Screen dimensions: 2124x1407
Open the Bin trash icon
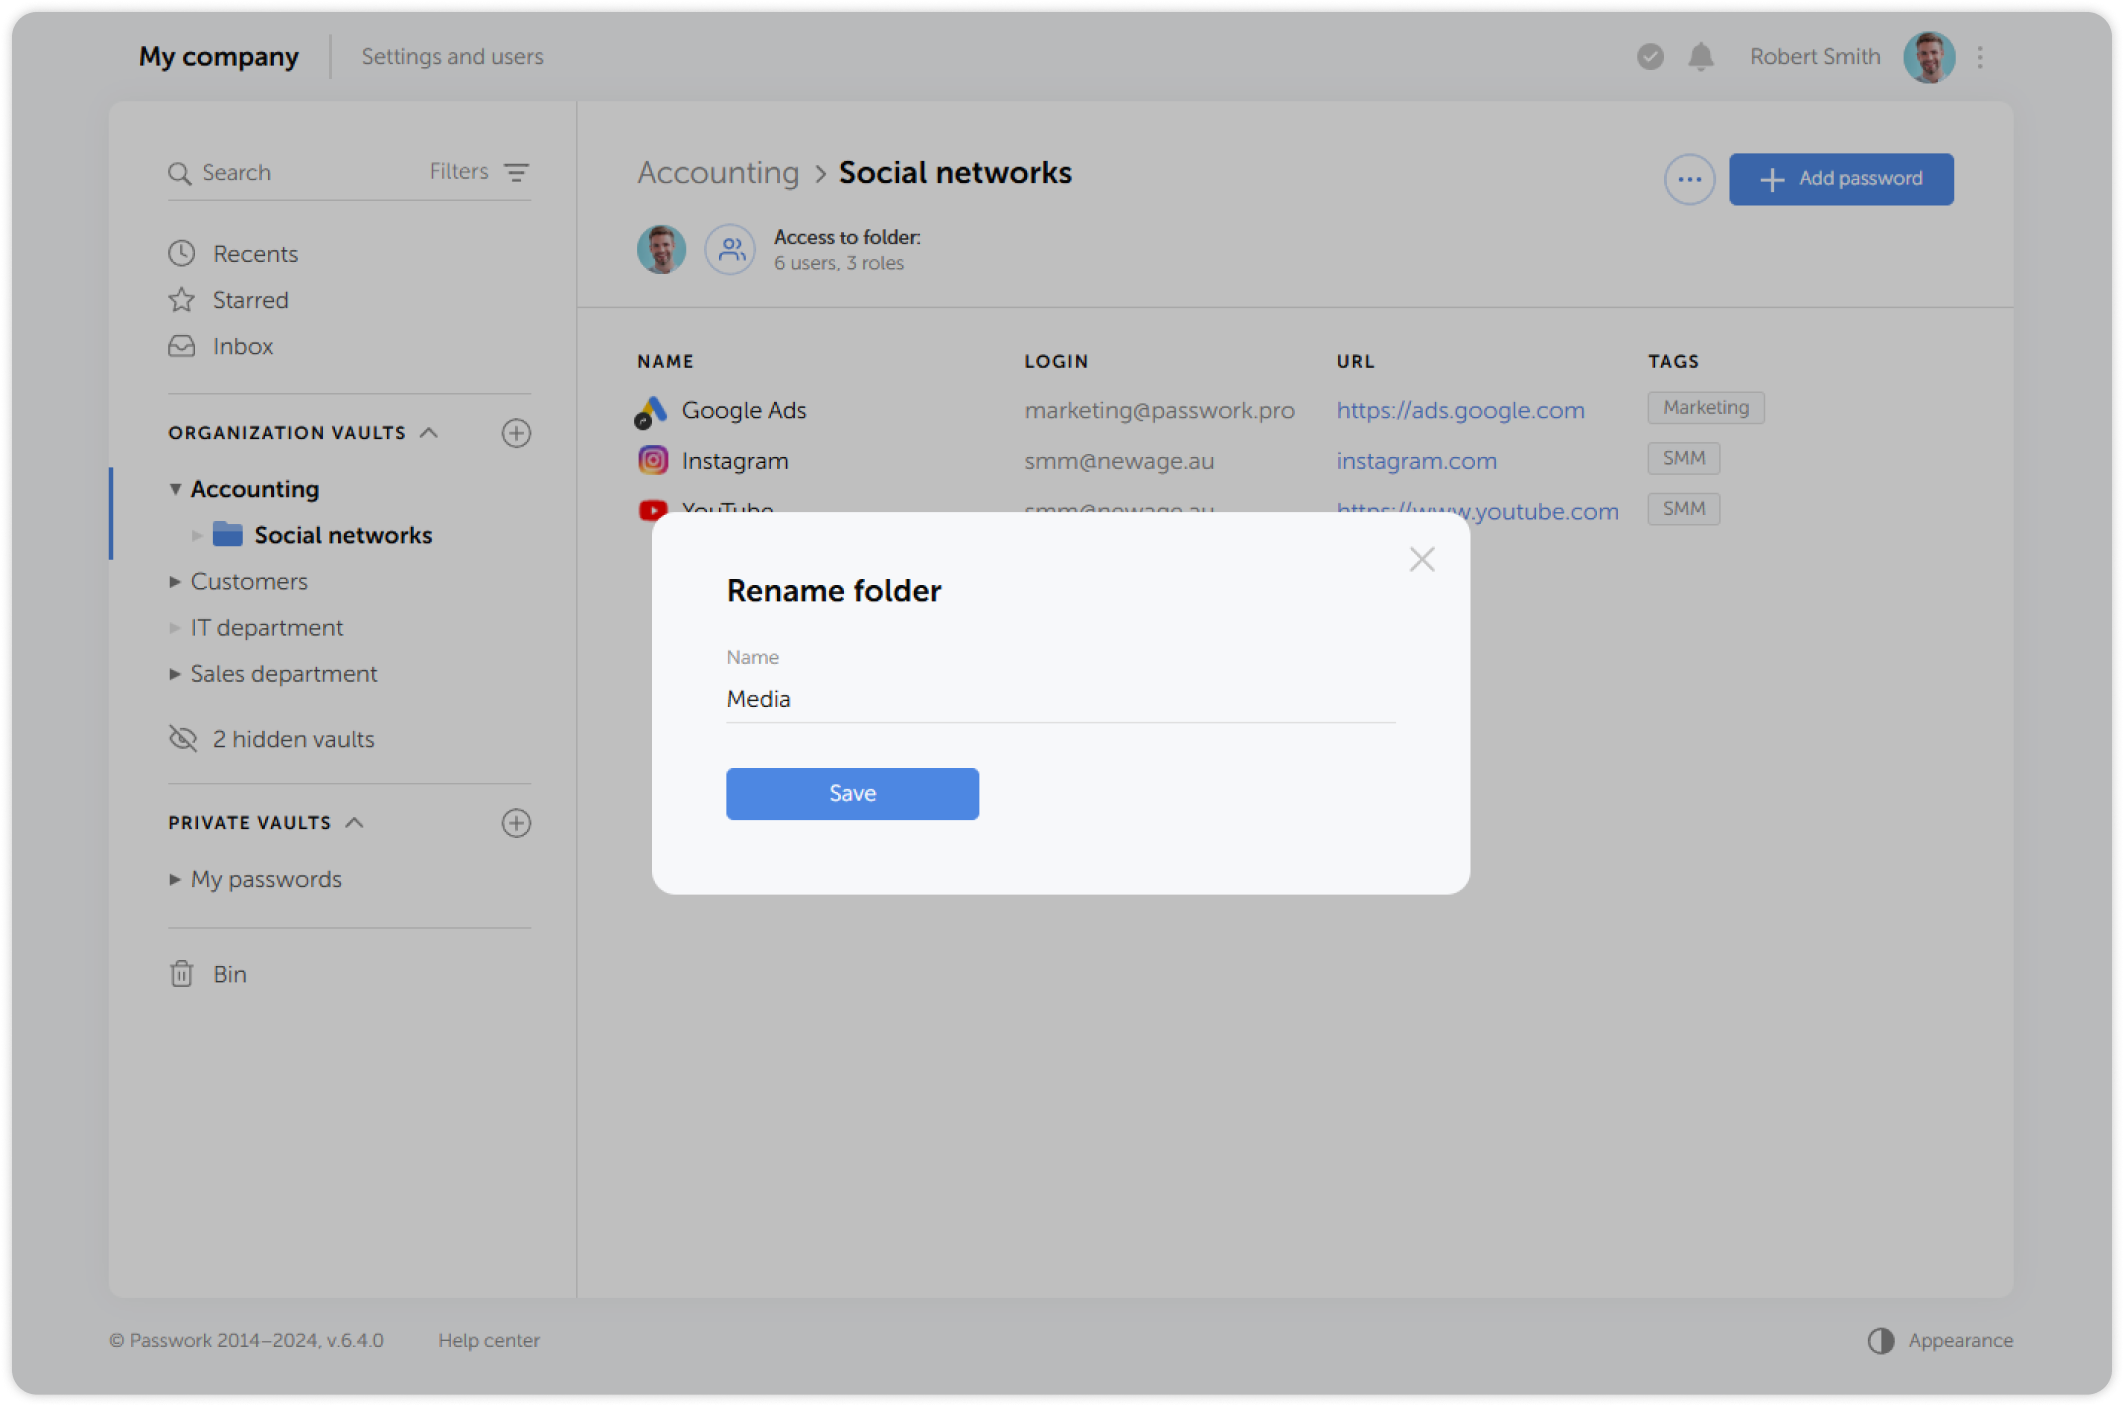(181, 974)
